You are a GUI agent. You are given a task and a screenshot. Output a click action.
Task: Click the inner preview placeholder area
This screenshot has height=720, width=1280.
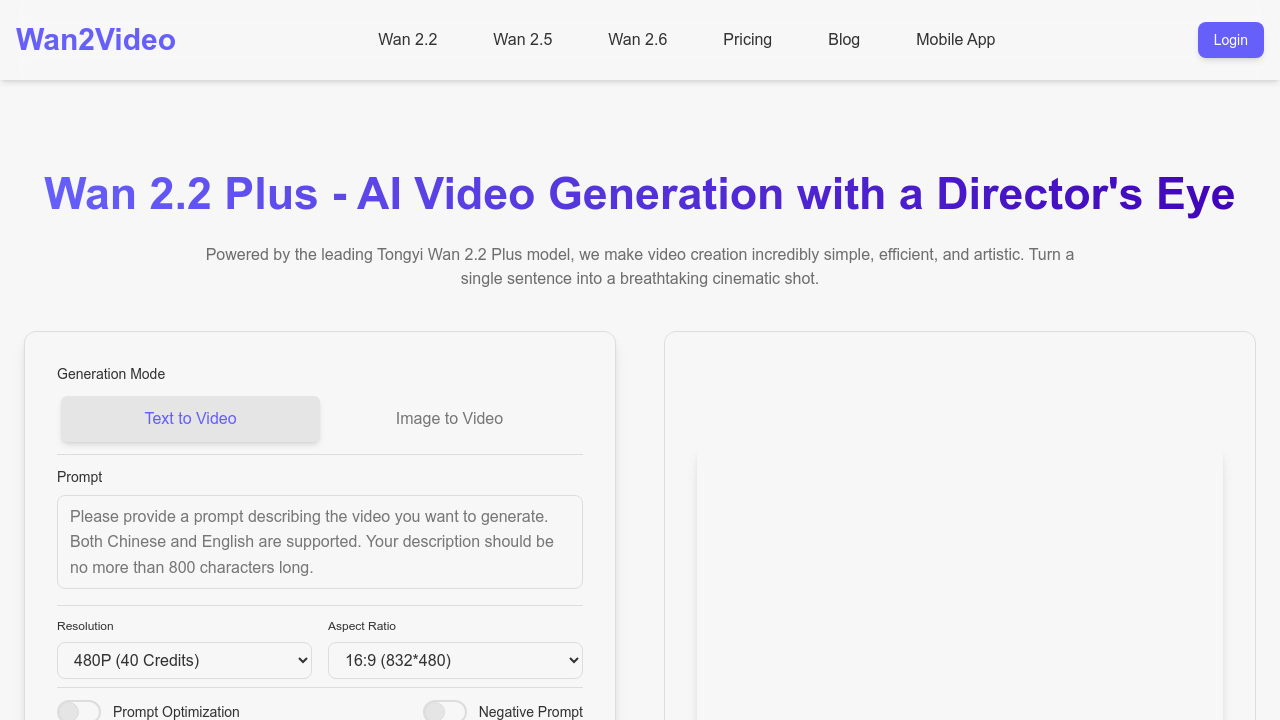click(x=960, y=590)
